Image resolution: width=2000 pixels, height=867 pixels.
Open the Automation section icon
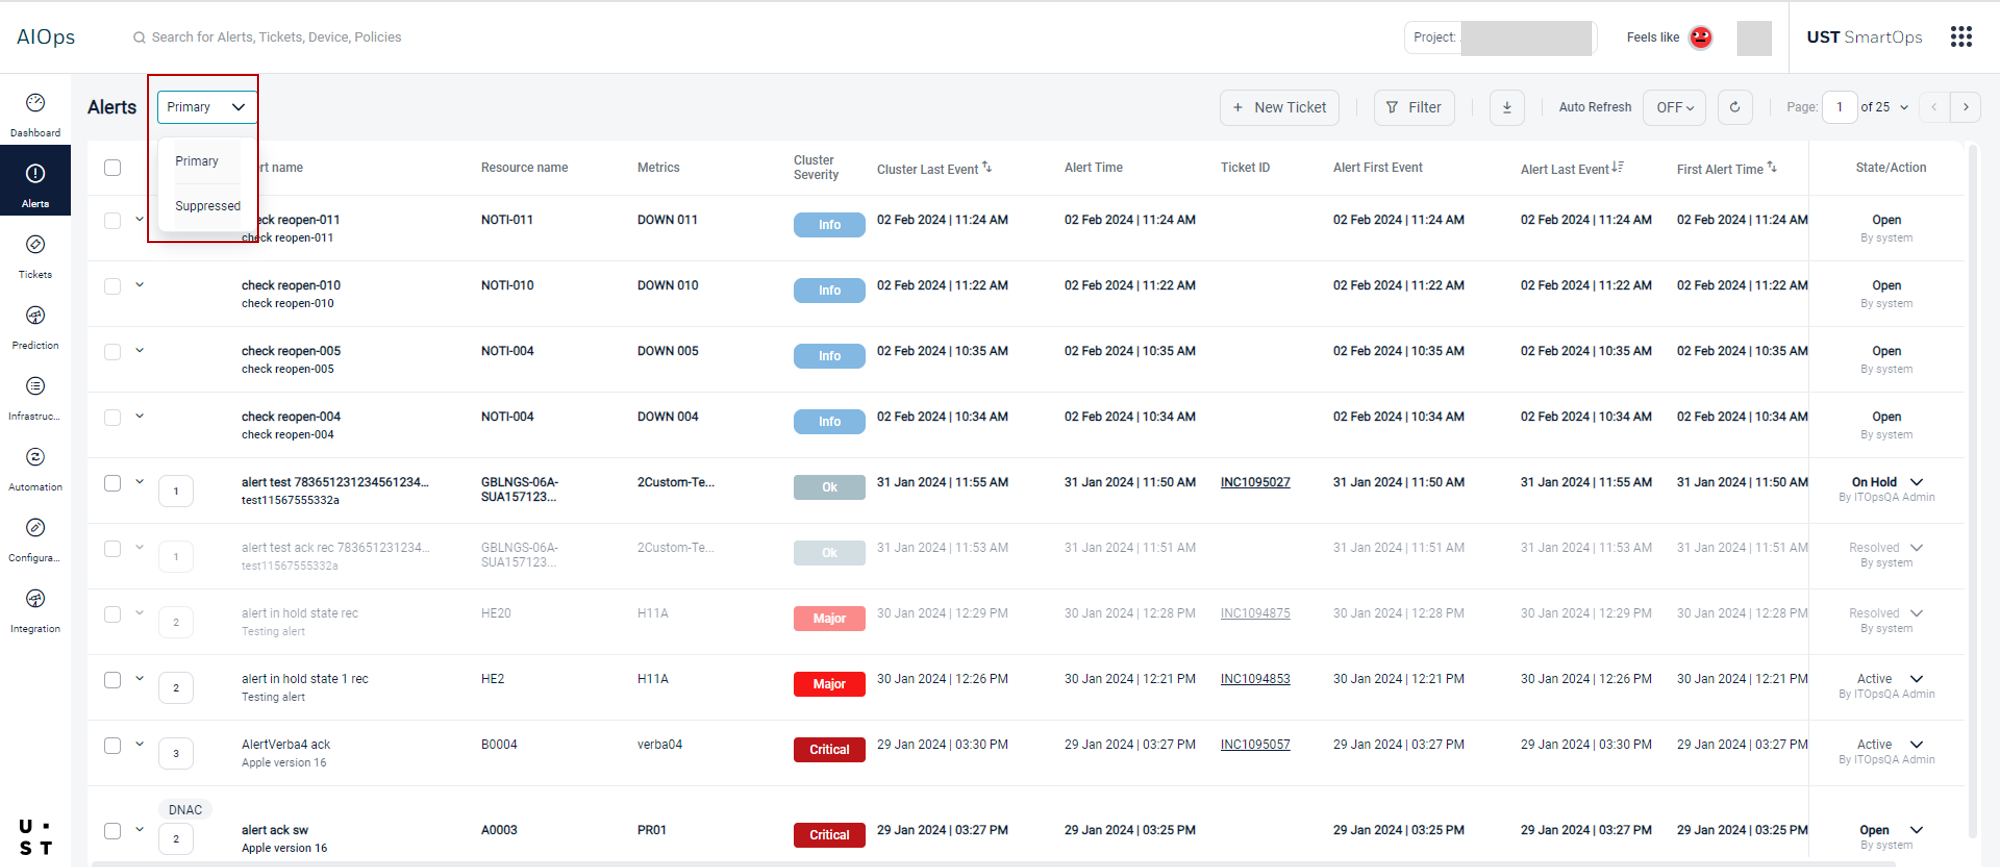click(35, 458)
